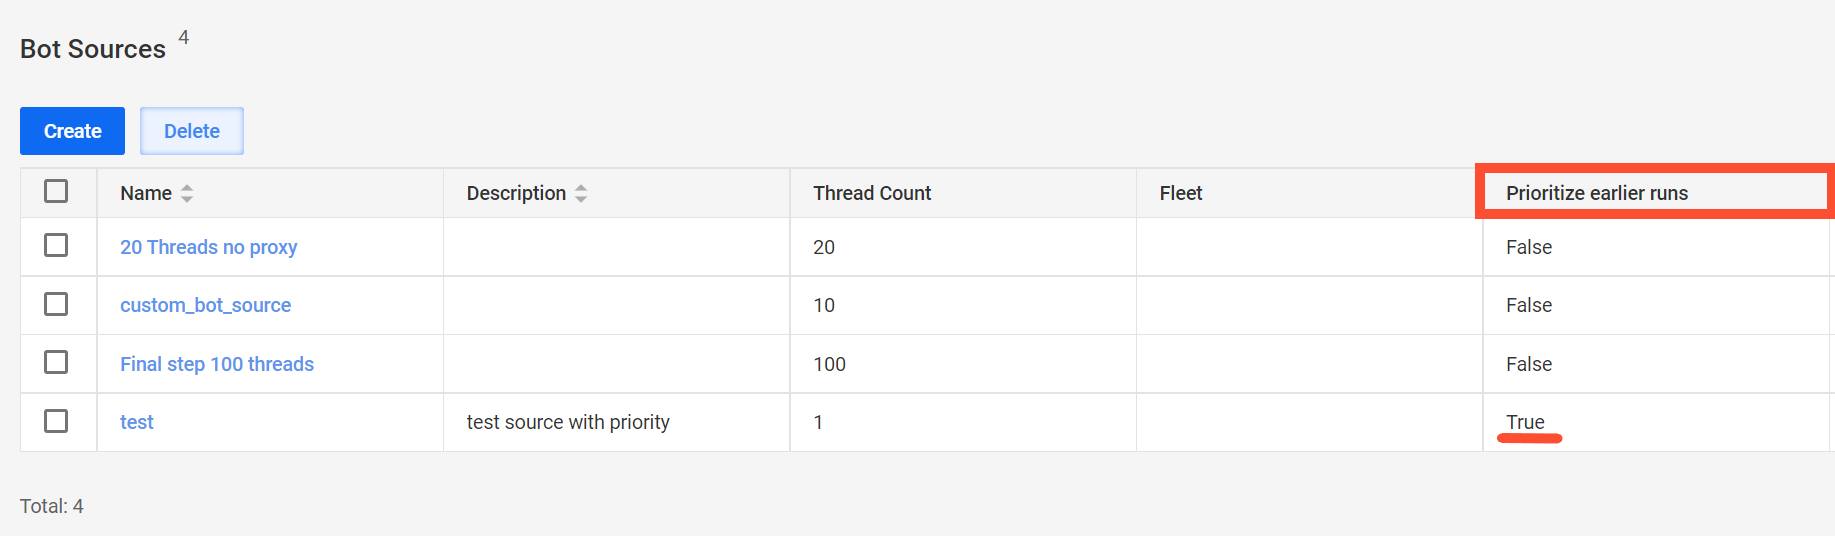Select the custom_bot_source row checkbox
1835x536 pixels.
(56, 304)
